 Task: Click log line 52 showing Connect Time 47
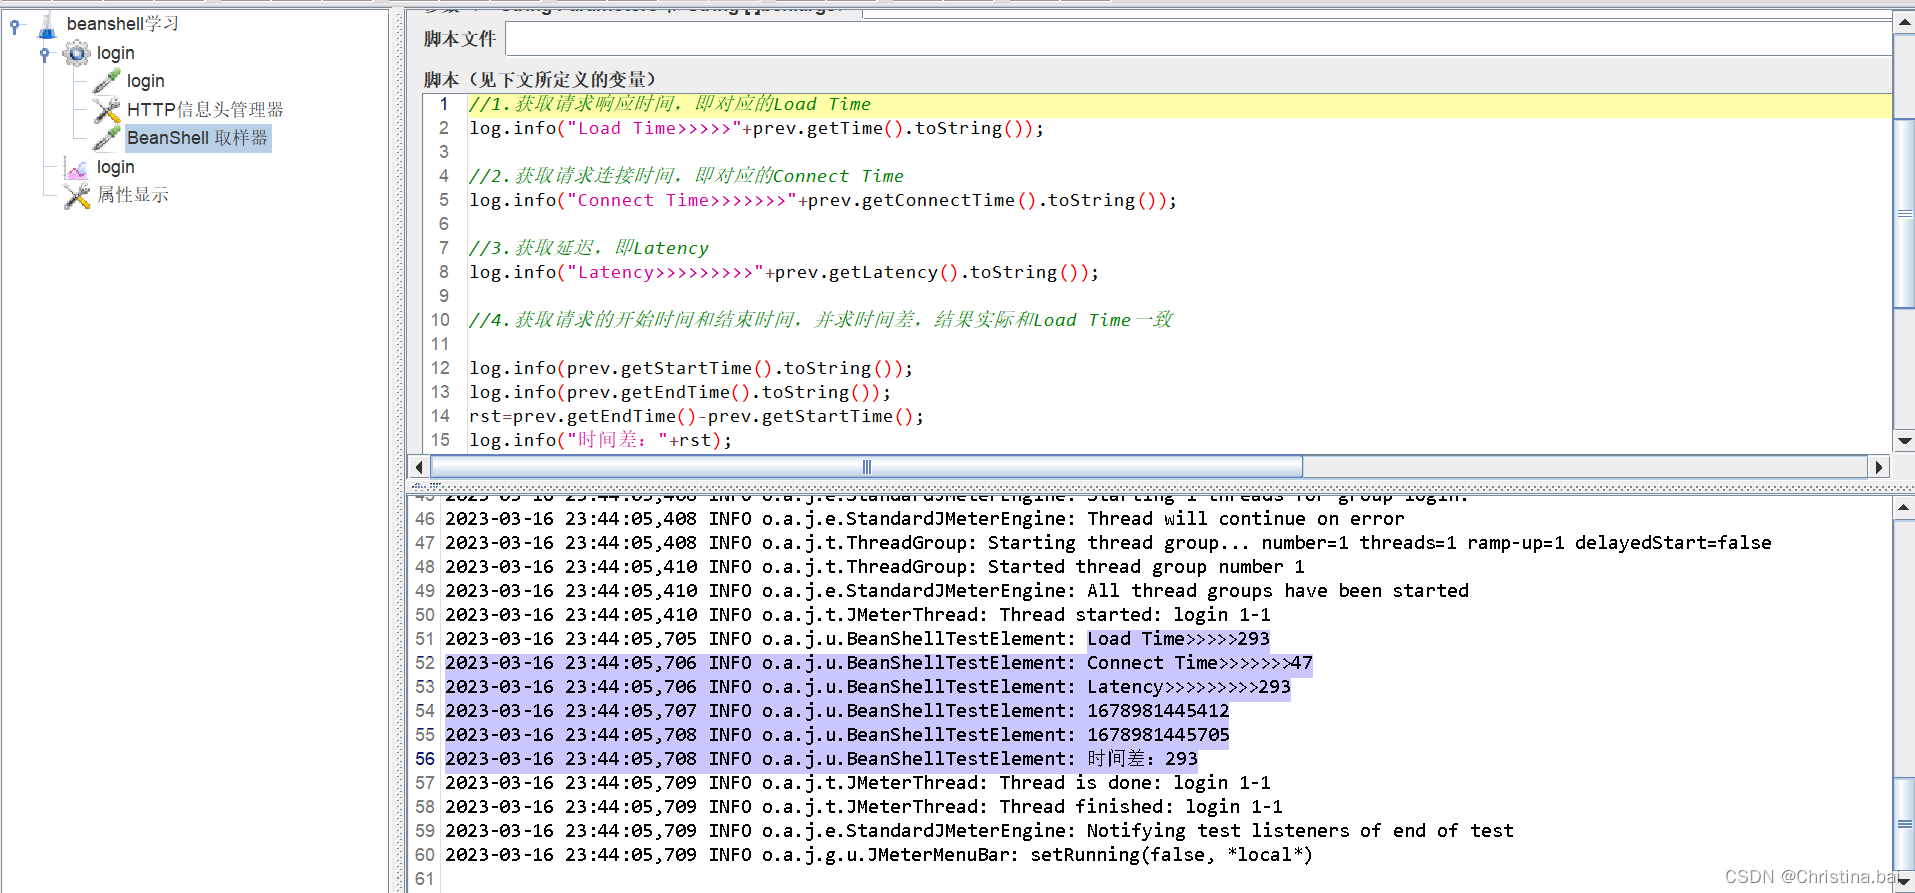[x=878, y=663]
